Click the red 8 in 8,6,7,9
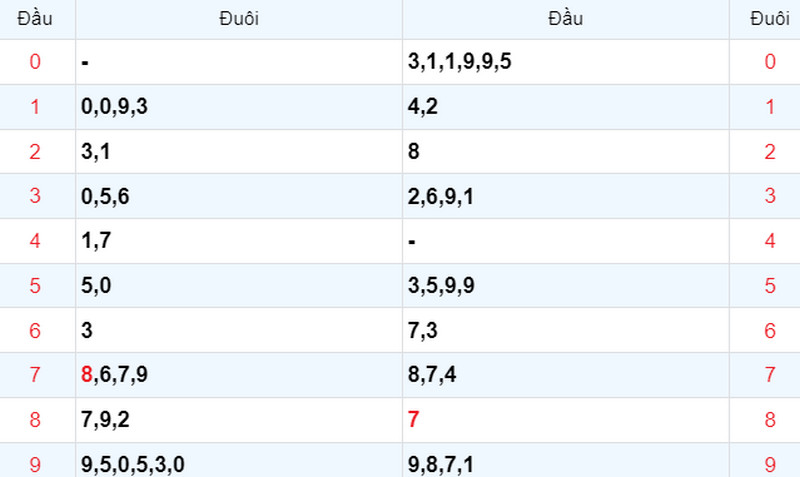Image resolution: width=800 pixels, height=477 pixels. coord(86,375)
